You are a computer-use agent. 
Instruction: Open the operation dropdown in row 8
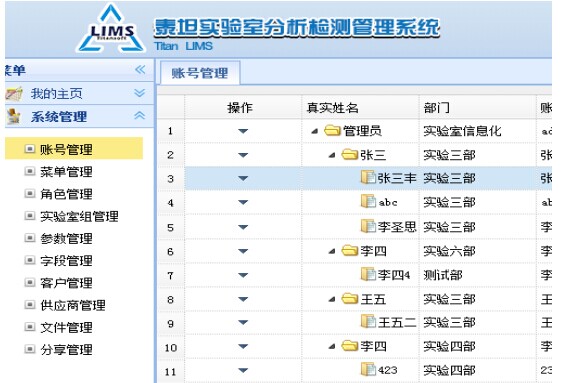(243, 299)
